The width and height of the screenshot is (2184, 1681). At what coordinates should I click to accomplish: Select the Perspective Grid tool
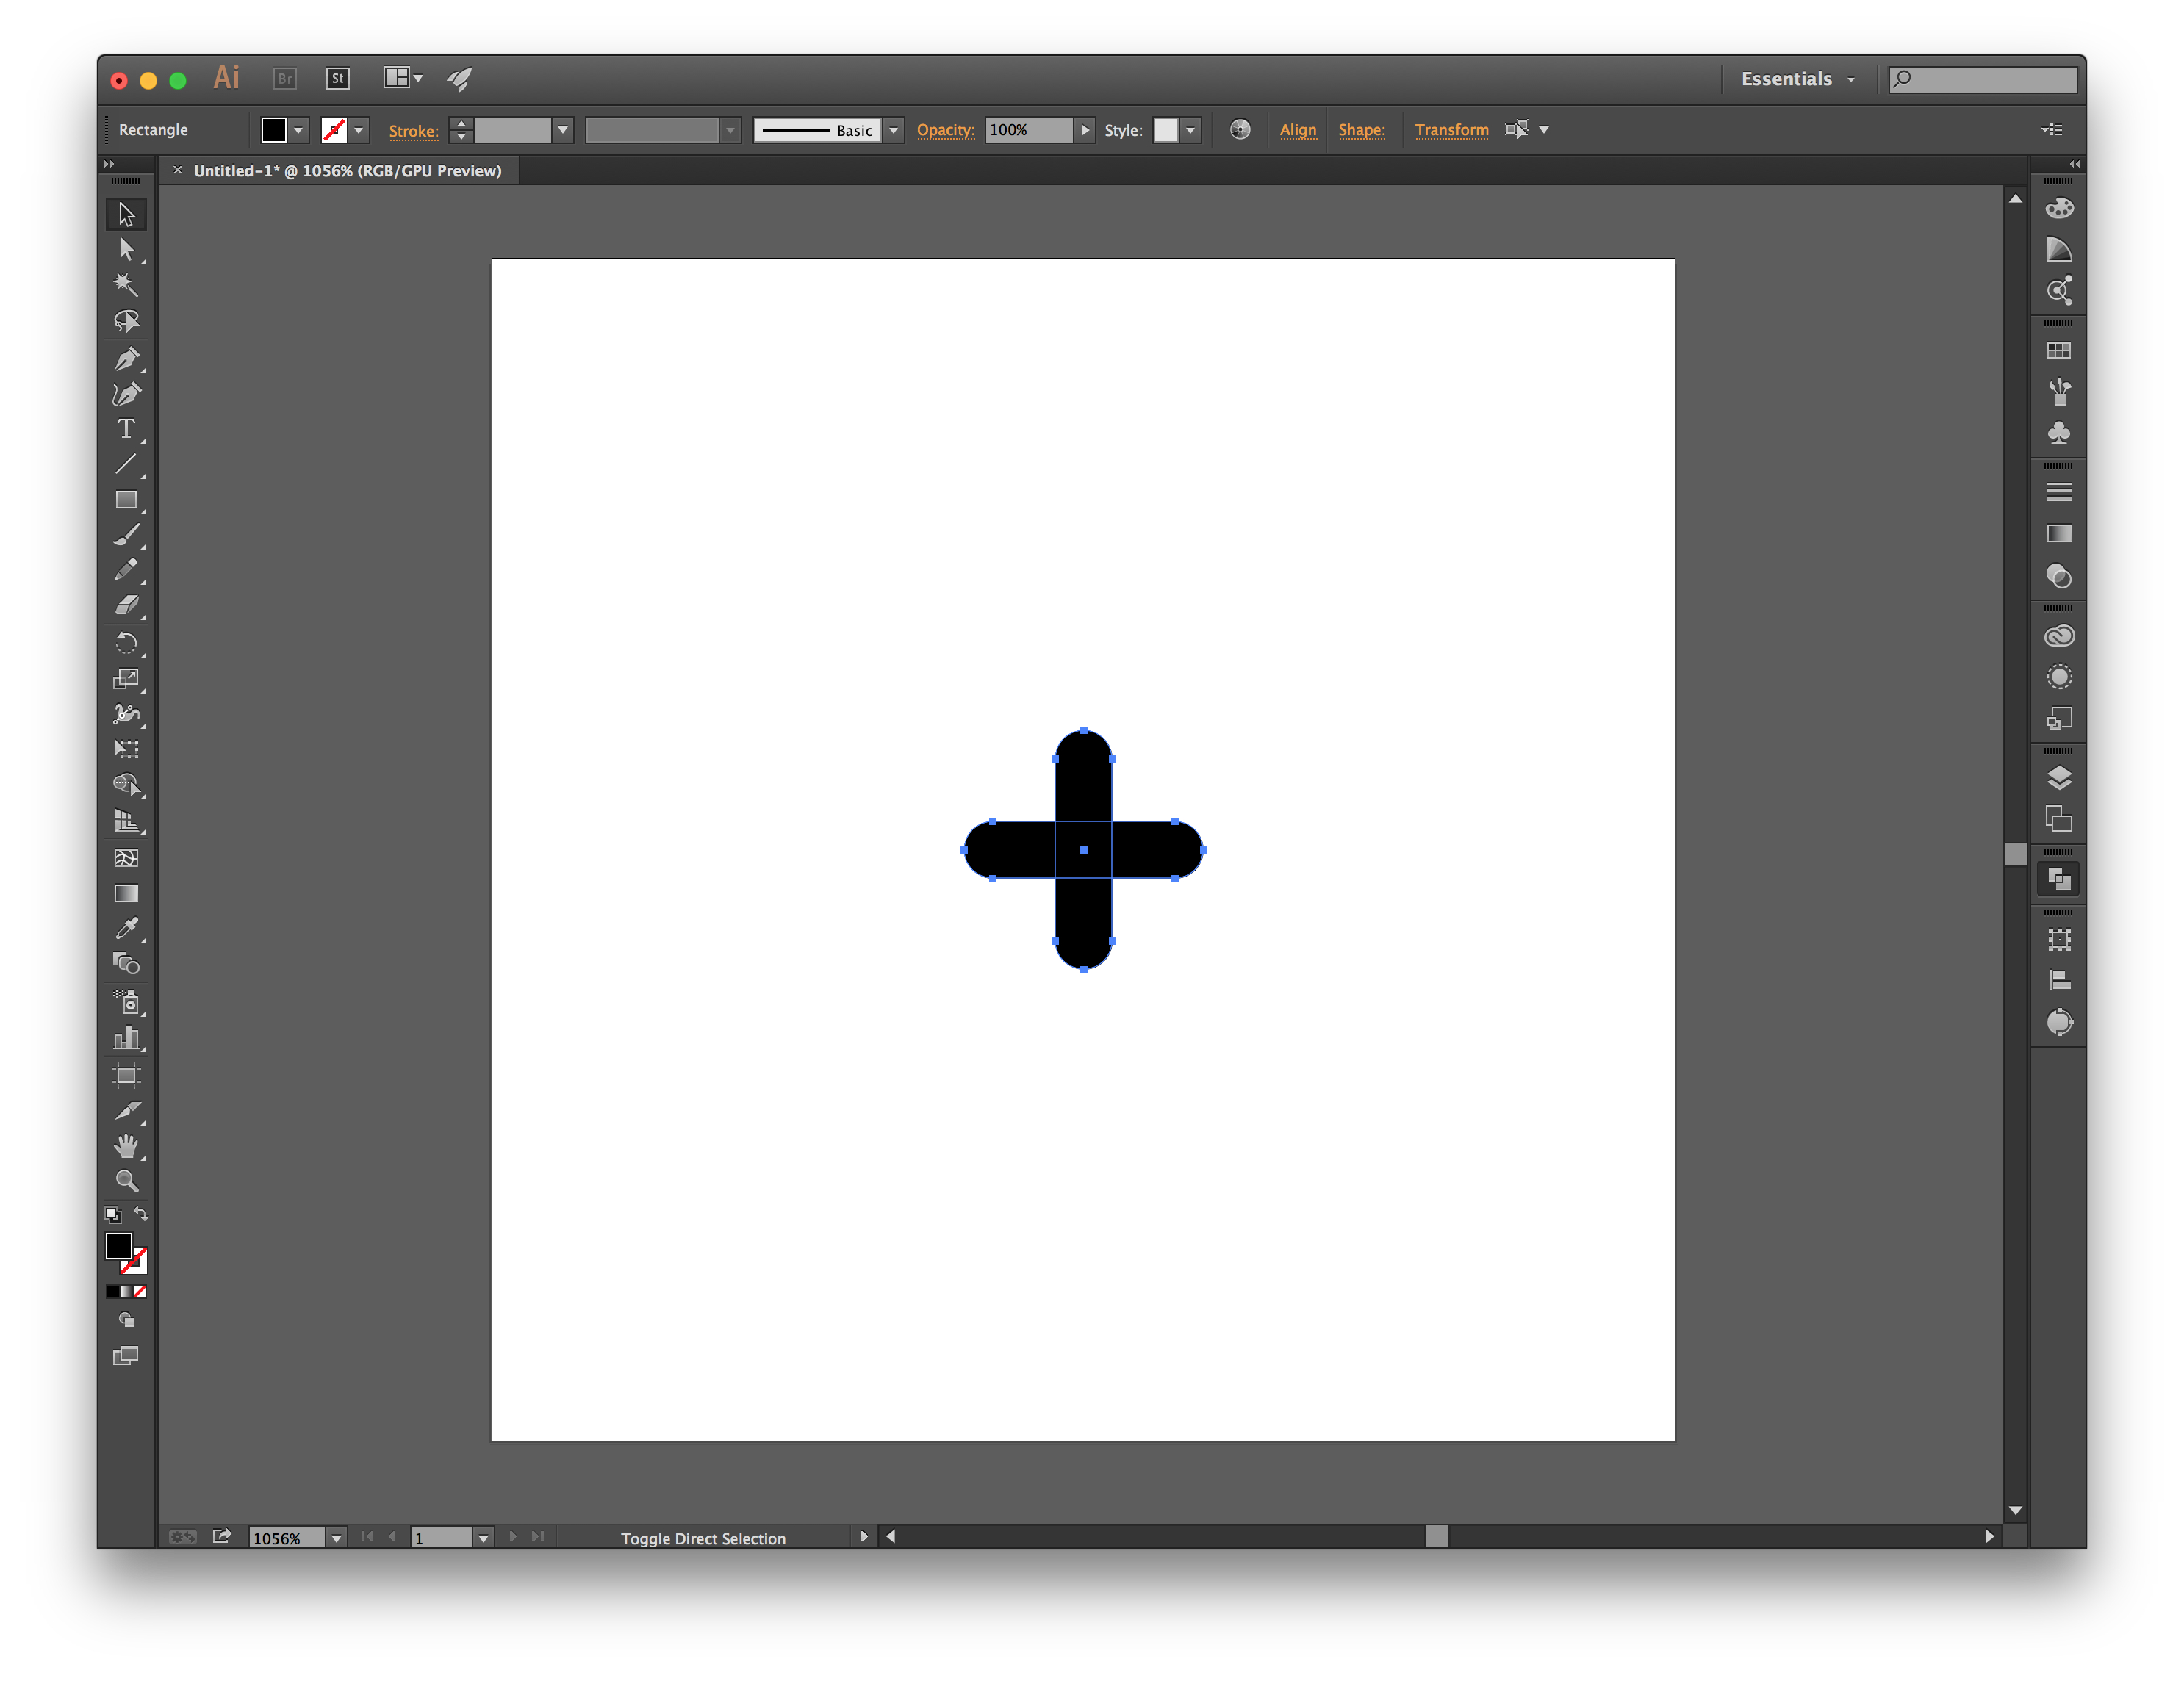point(126,821)
